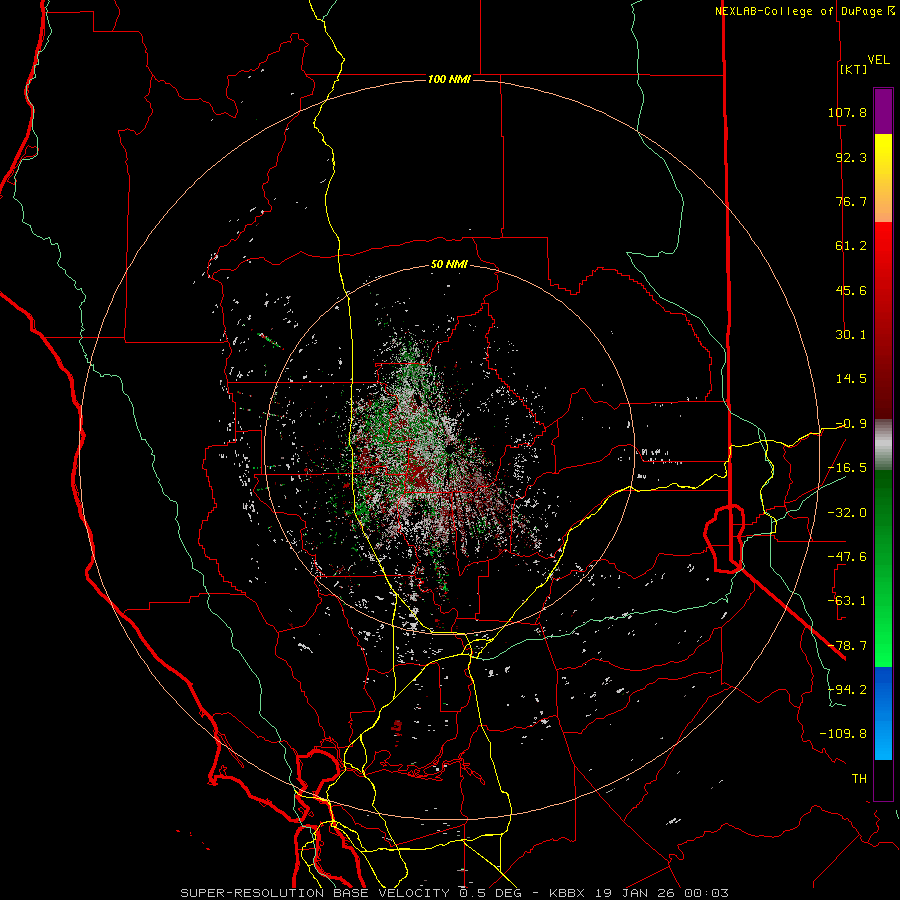Screen dimensions: 900x900
Task: Select the -63.1 legend value
Action: click(x=847, y=600)
